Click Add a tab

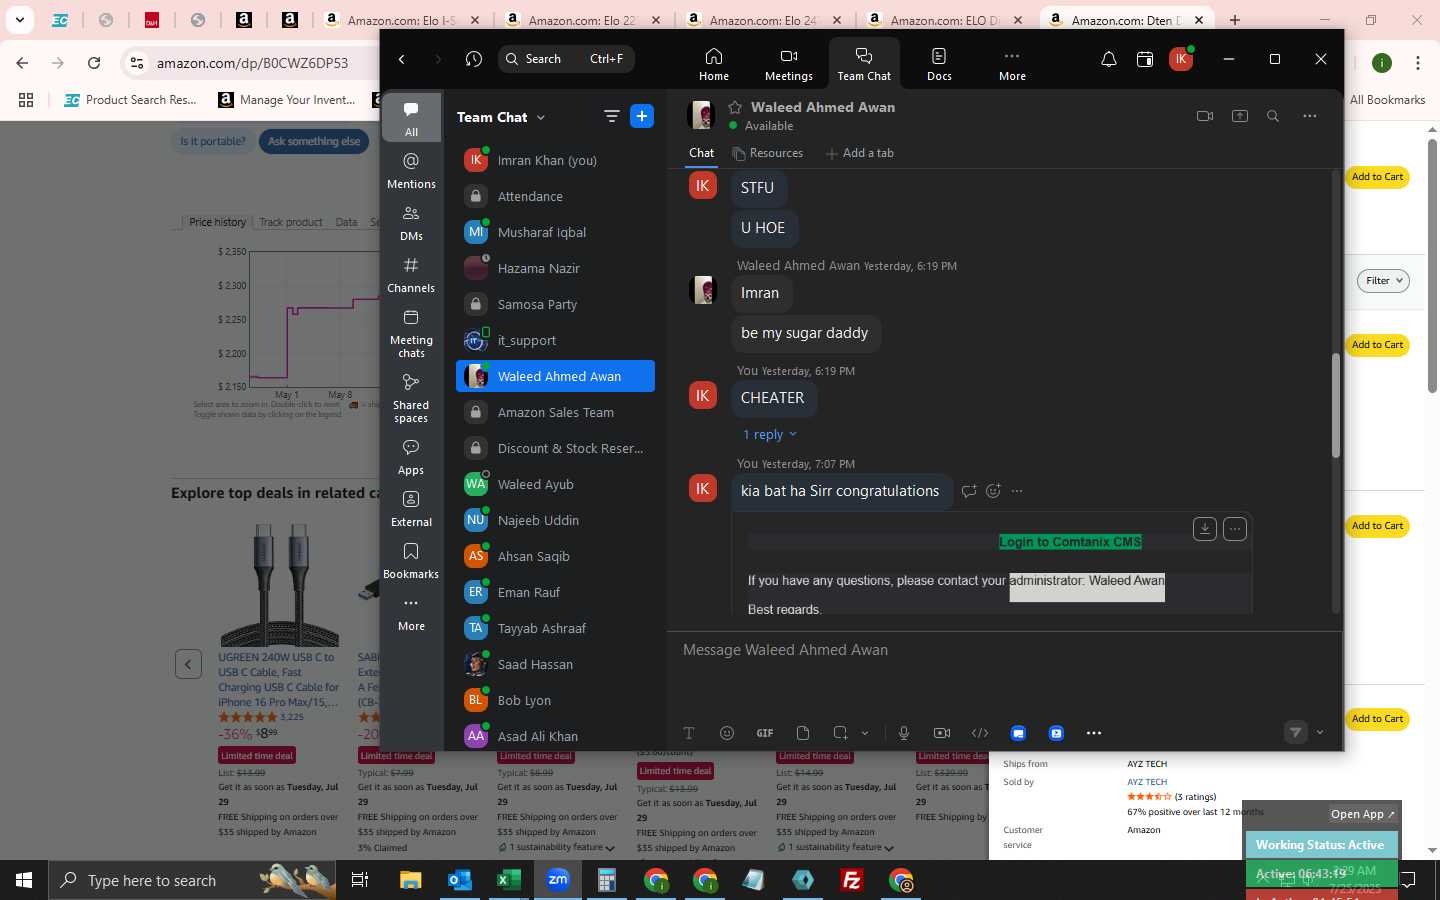tap(860, 153)
